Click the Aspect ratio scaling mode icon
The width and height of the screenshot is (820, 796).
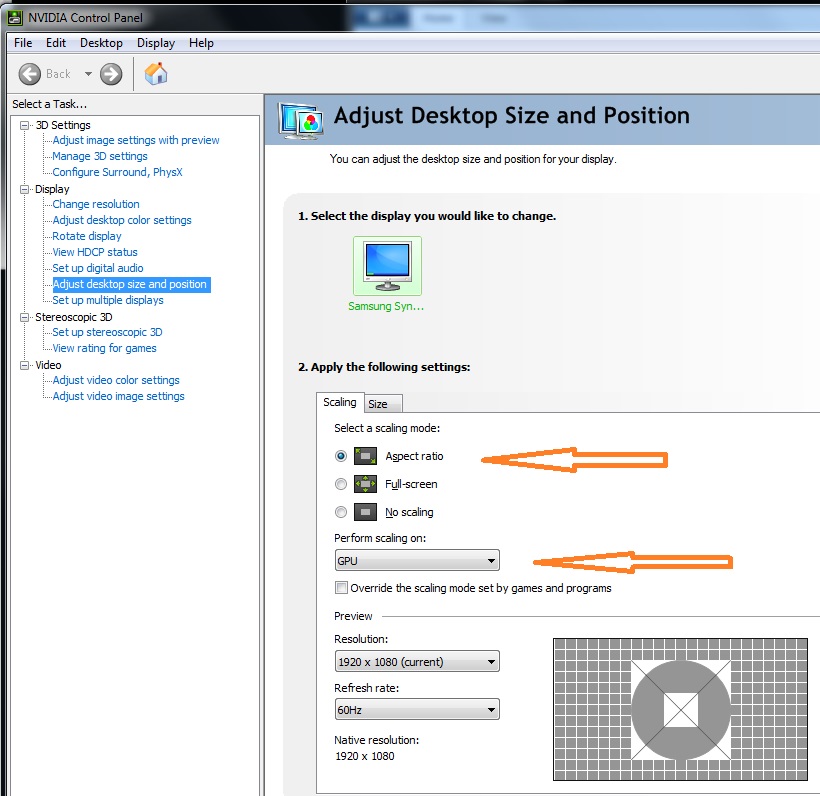coord(365,456)
